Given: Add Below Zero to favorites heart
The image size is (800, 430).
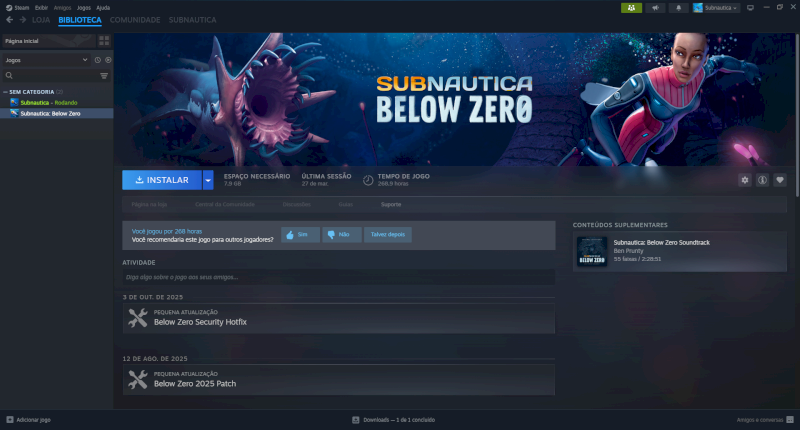Looking at the screenshot, I should pyautogui.click(x=780, y=180).
